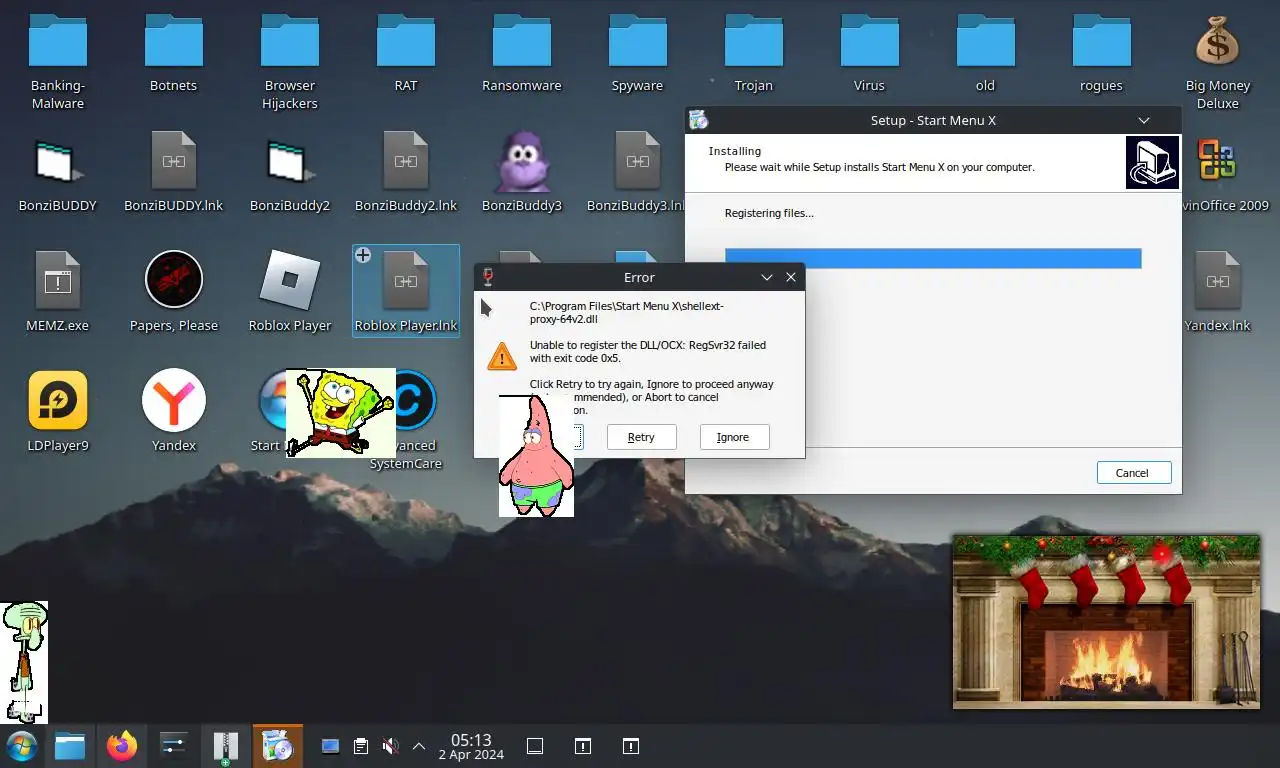Open the rogues folder

tap(1102, 40)
